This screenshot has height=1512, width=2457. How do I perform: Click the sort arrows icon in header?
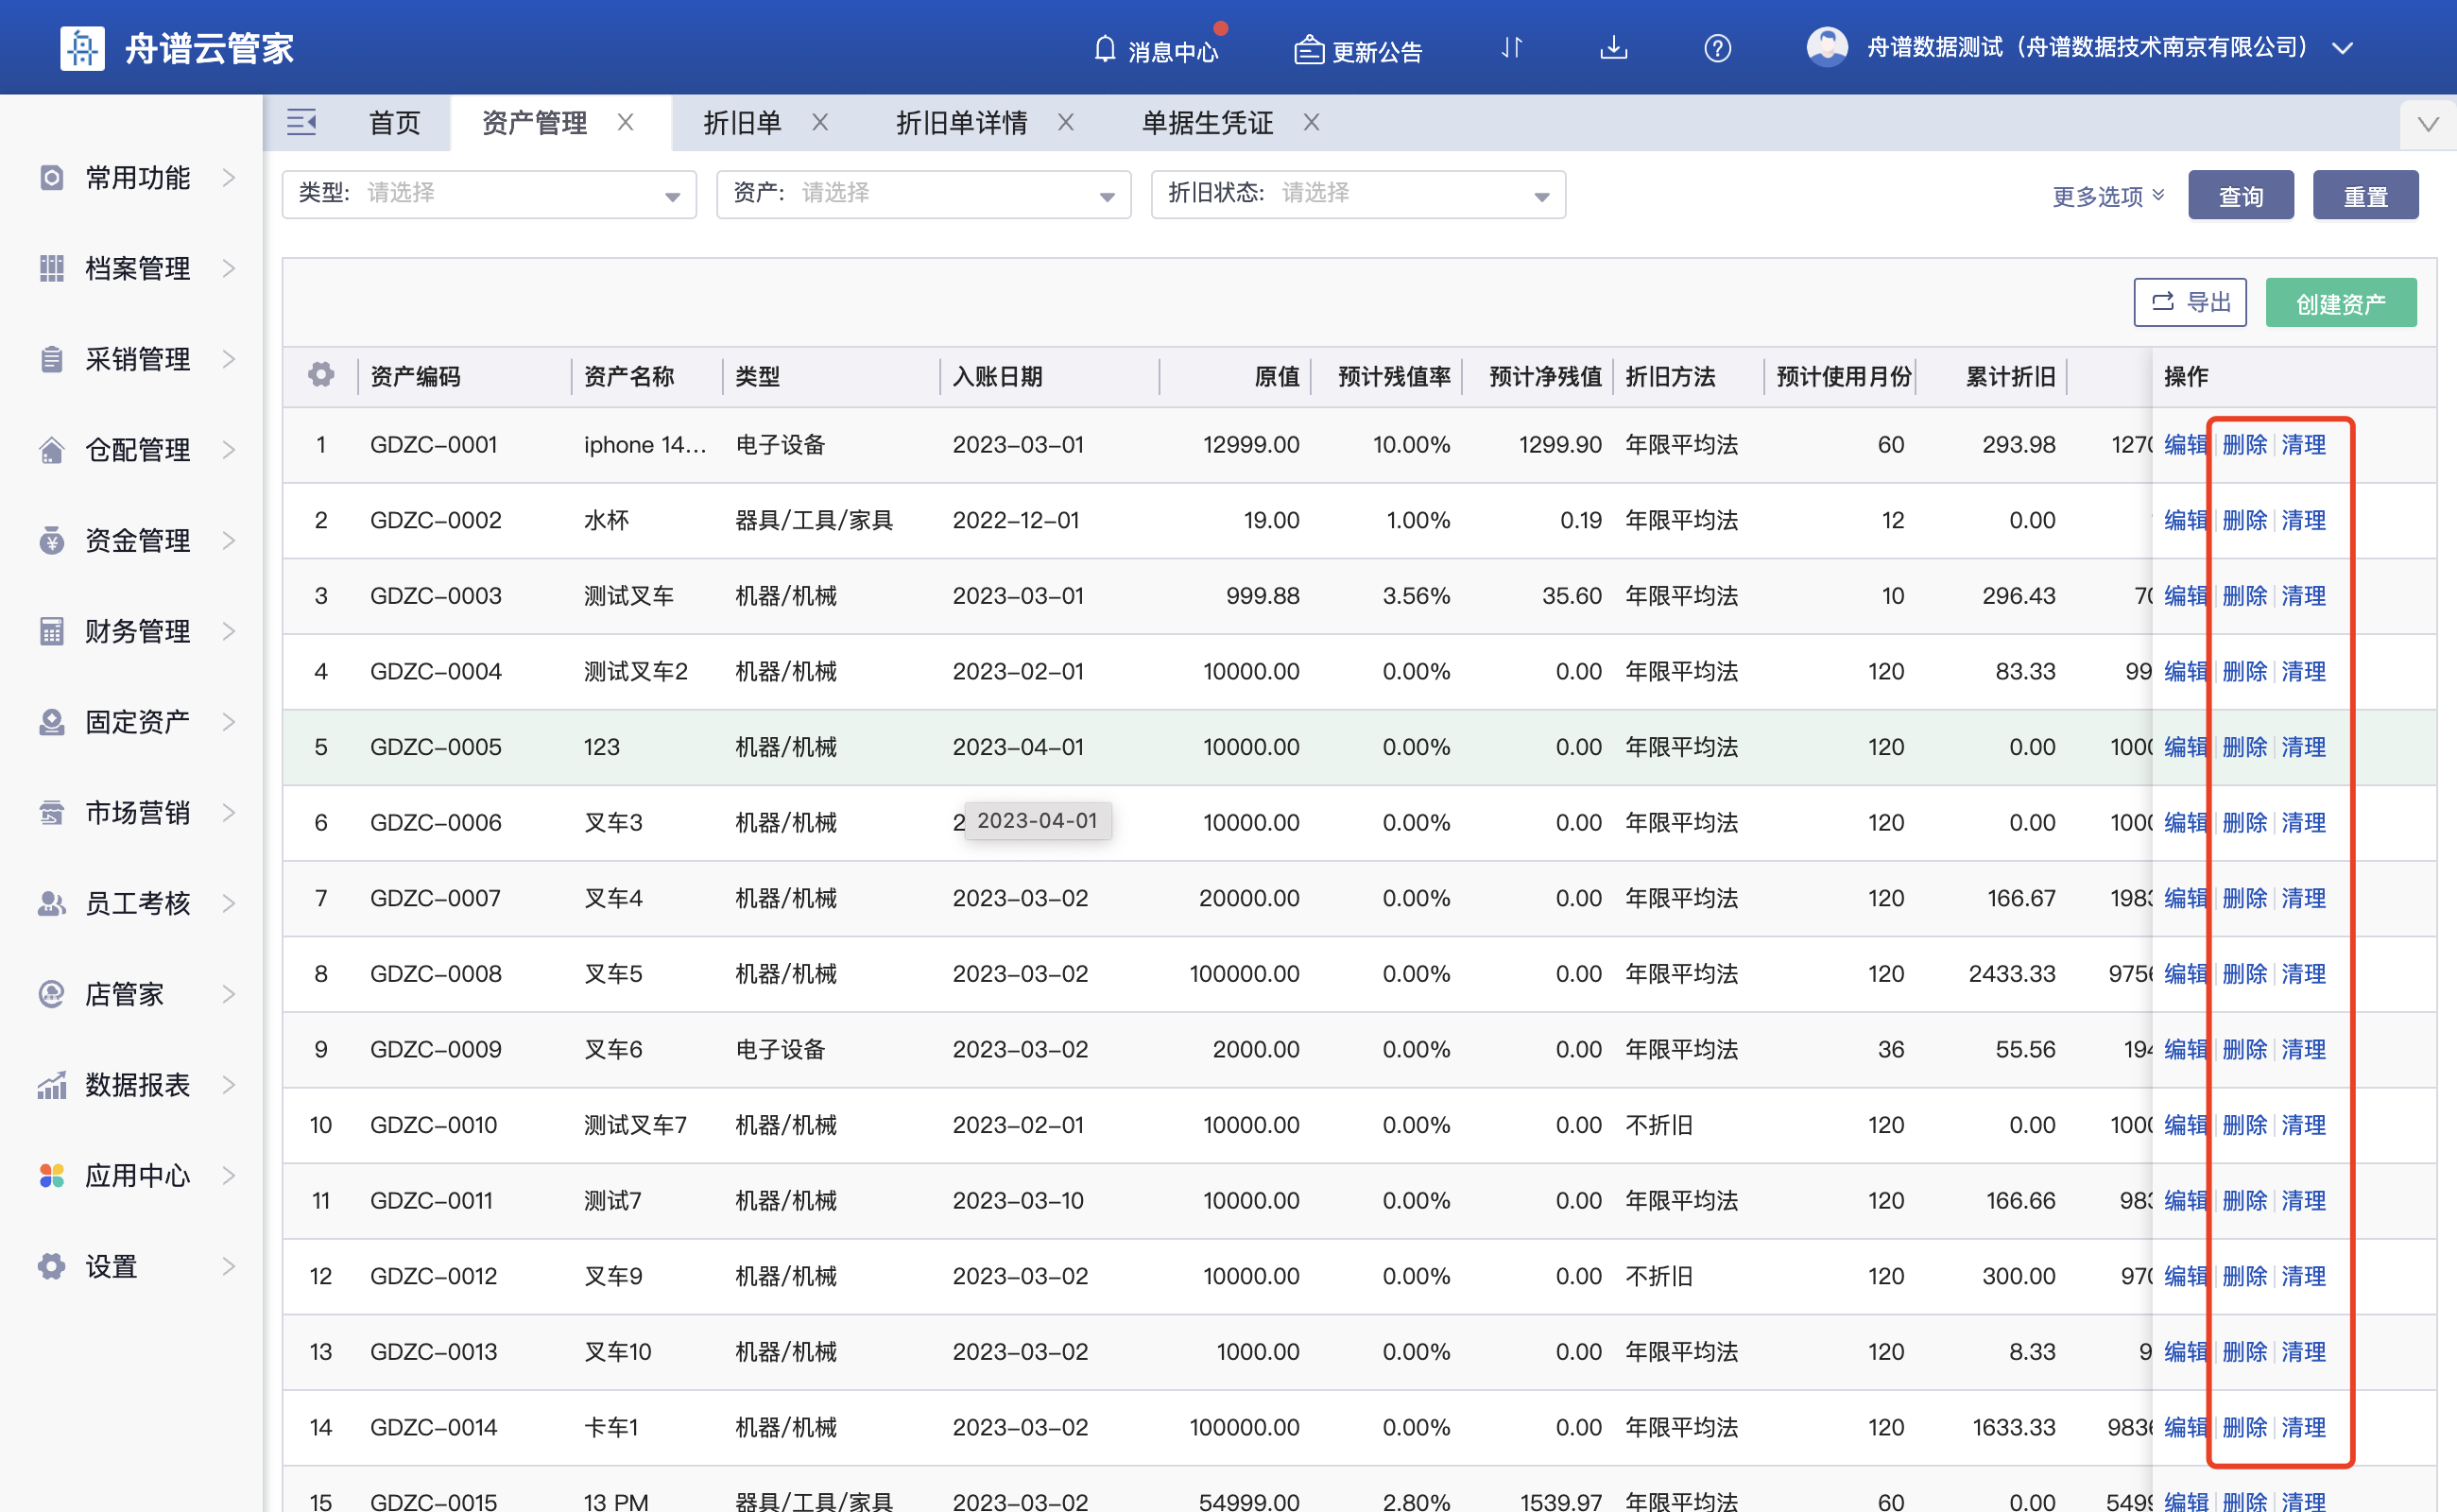coord(1511,48)
